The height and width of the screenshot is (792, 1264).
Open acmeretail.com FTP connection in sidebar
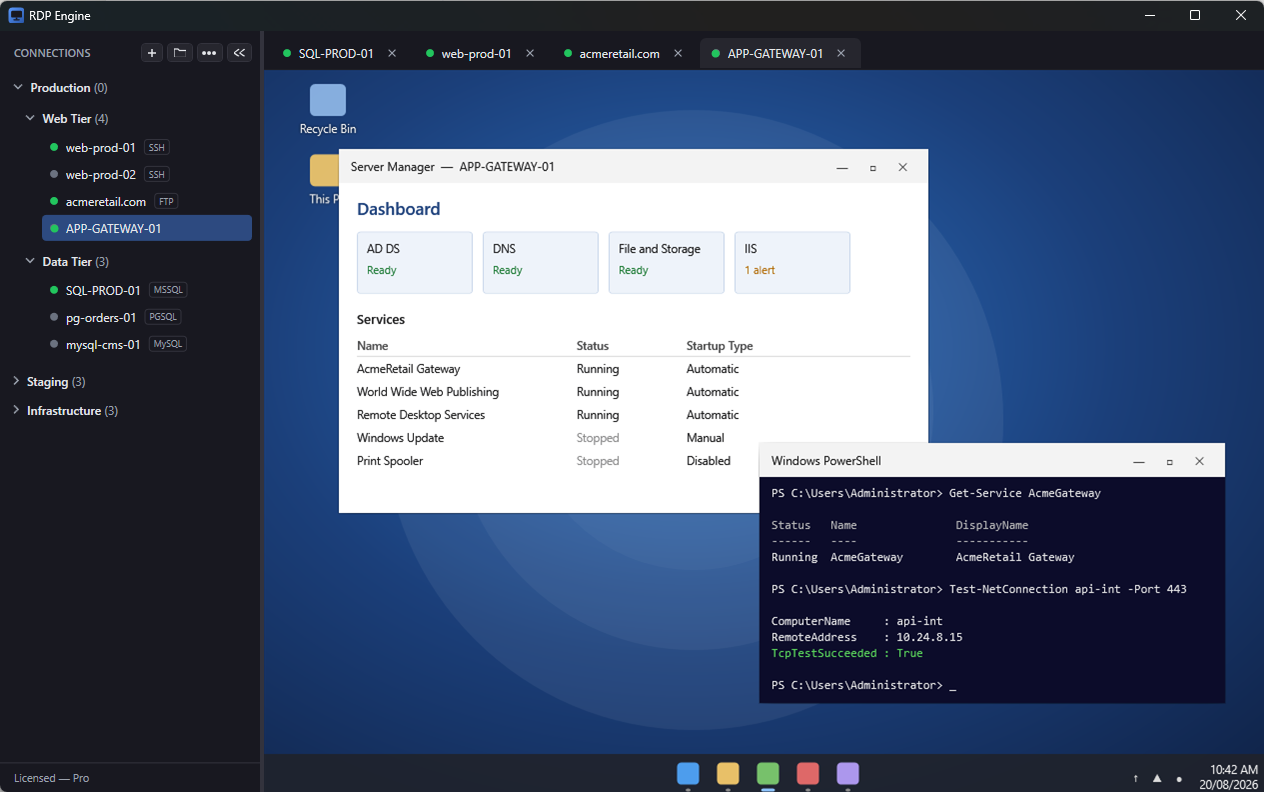(x=147, y=201)
